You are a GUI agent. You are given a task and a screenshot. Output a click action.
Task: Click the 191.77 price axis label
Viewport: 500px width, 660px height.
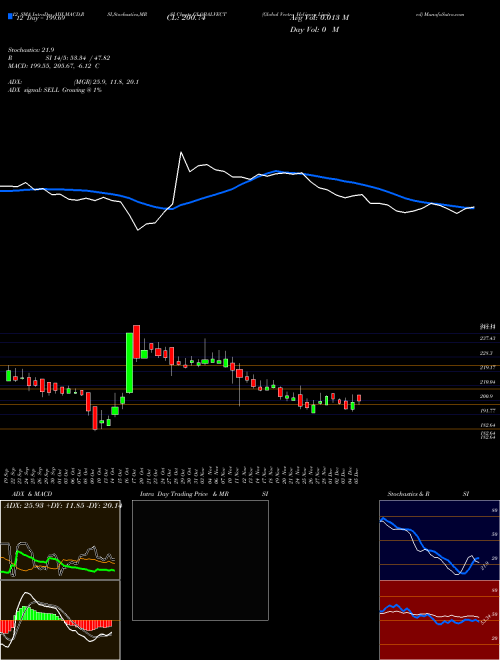tap(487, 410)
